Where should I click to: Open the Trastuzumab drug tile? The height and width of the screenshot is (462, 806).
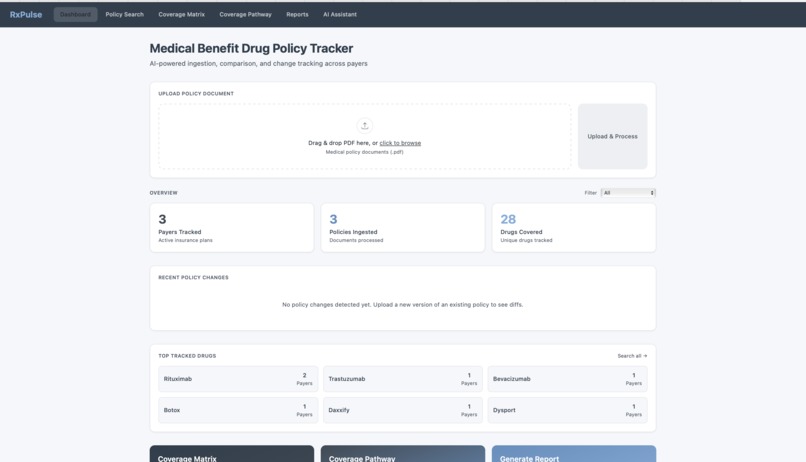(x=402, y=379)
